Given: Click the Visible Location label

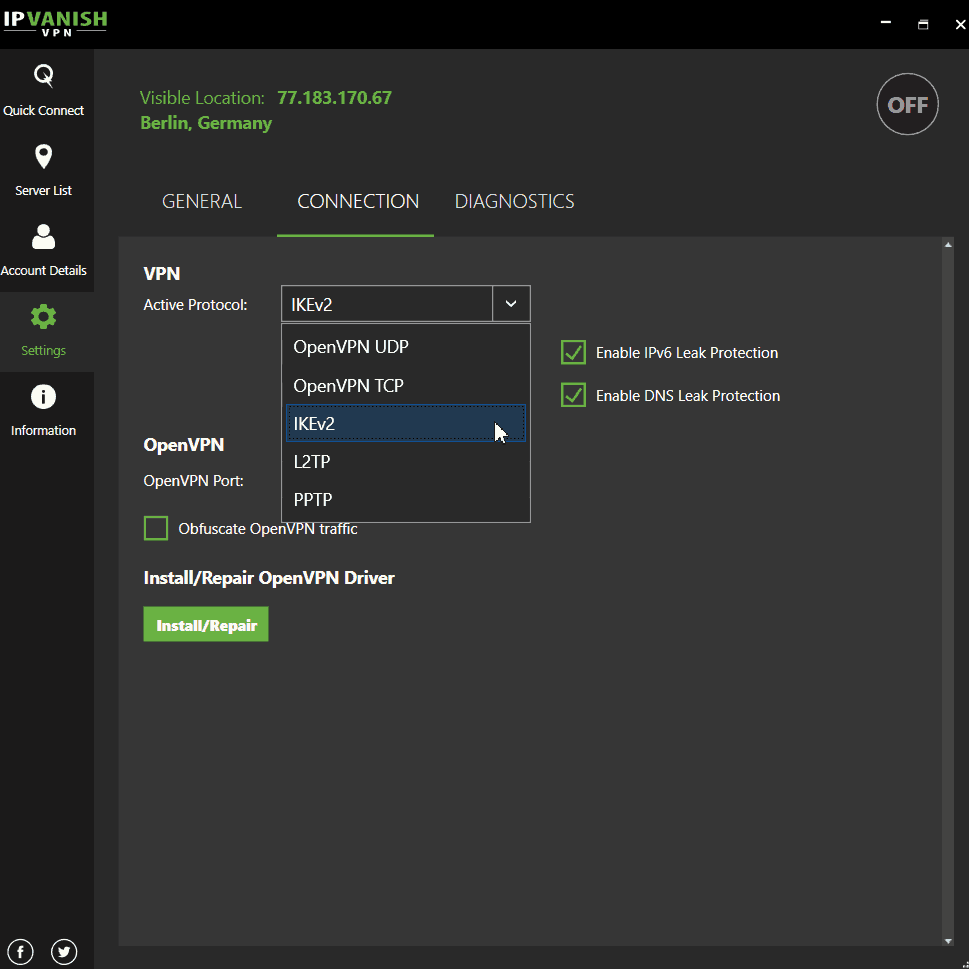Looking at the screenshot, I should tap(202, 98).
